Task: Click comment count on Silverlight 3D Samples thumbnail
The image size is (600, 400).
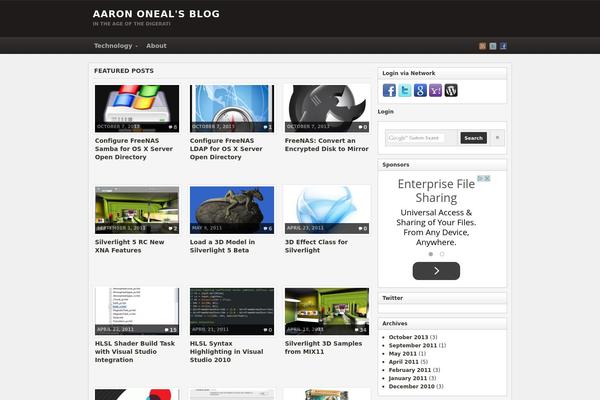Action: point(361,330)
